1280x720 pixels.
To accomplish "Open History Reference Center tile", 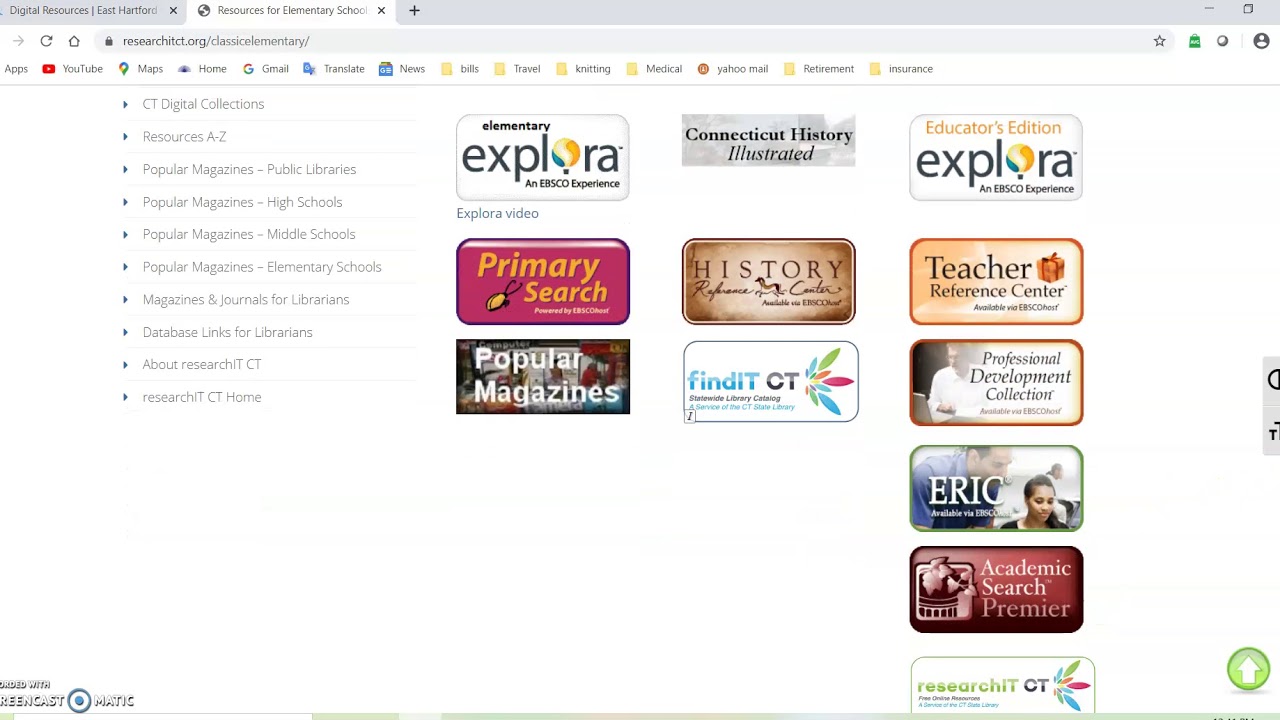I will [x=768, y=281].
